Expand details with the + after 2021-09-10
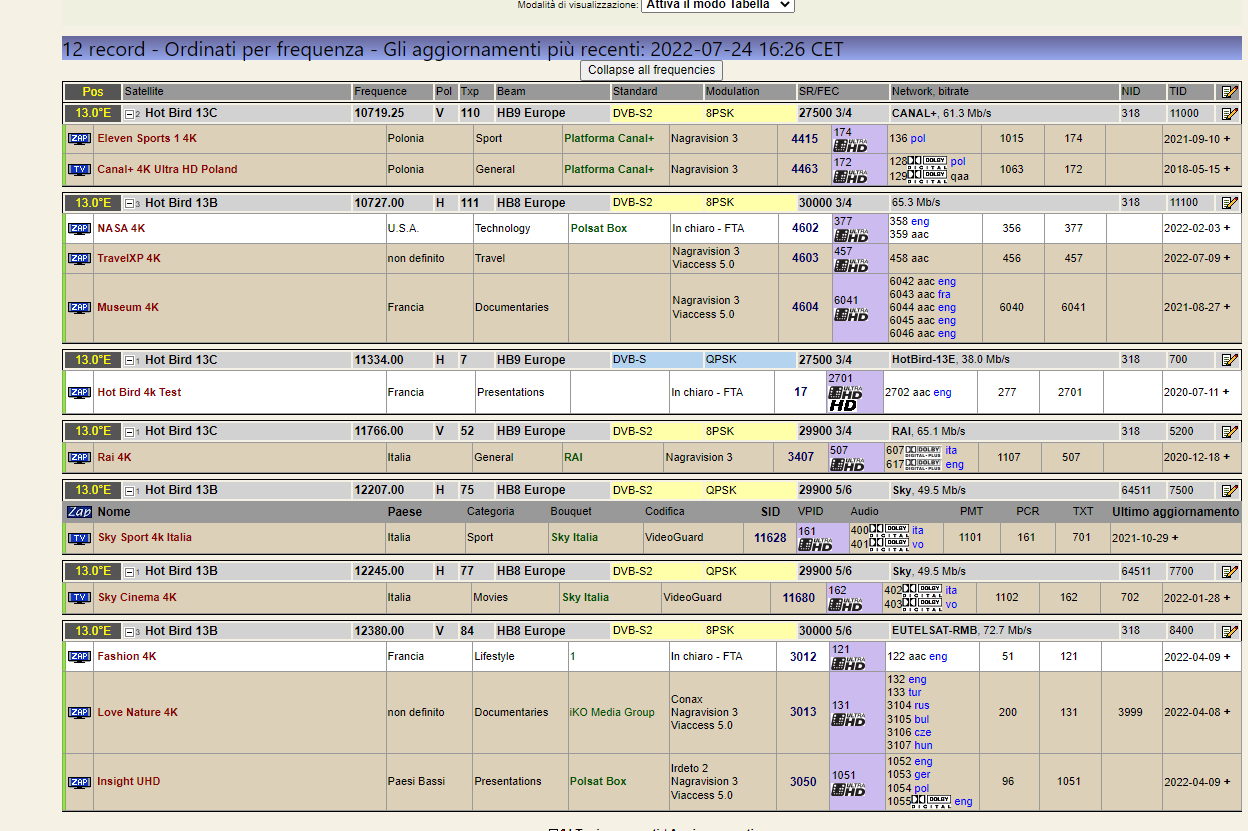 tap(1227, 139)
